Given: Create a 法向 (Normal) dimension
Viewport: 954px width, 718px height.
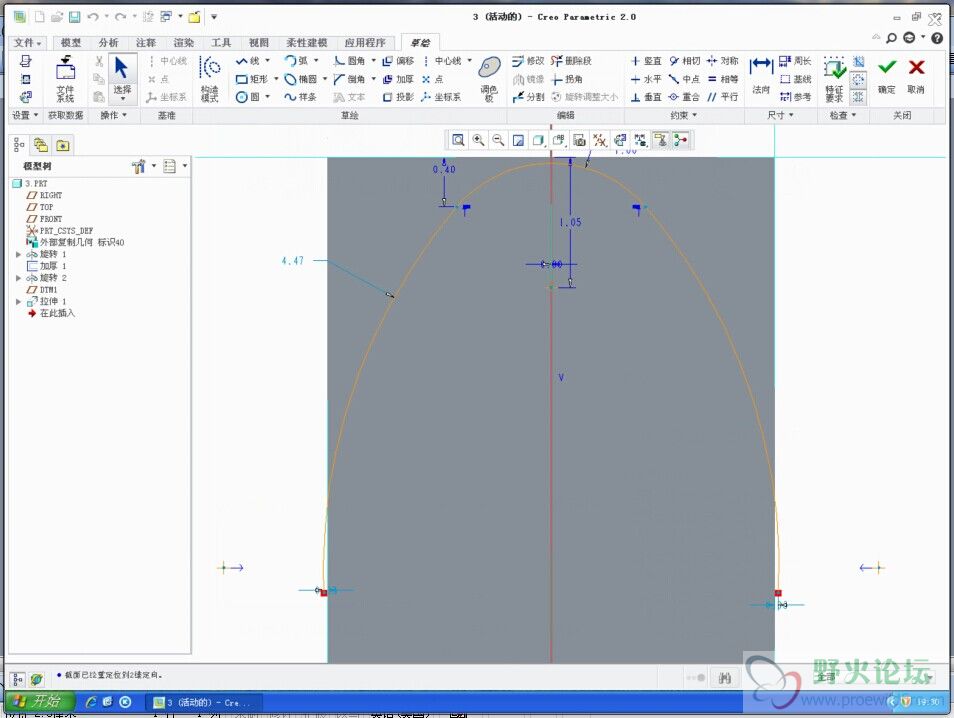Looking at the screenshot, I should pos(761,75).
